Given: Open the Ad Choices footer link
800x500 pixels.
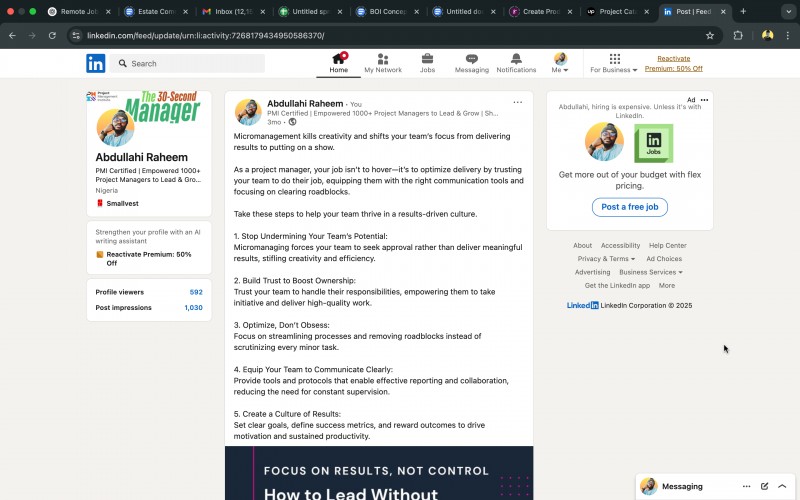Looking at the screenshot, I should click(x=664, y=259).
